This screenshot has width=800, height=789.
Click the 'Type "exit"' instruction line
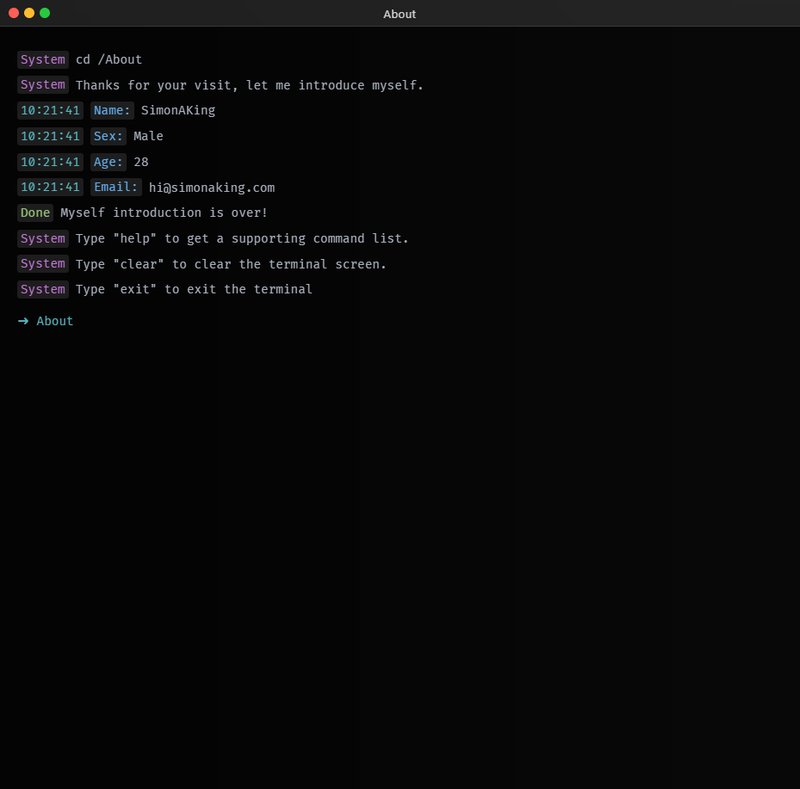[x=194, y=289]
